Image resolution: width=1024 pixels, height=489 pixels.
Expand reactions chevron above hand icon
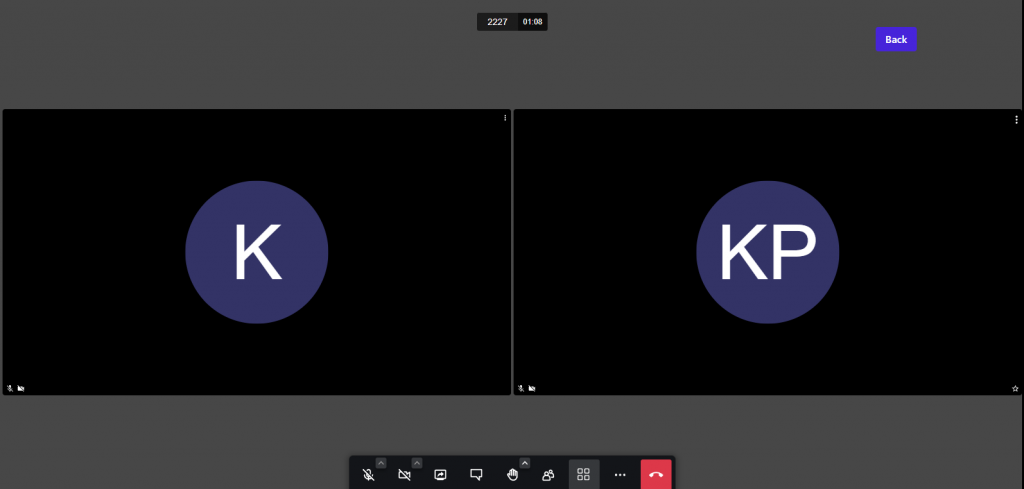(525, 463)
